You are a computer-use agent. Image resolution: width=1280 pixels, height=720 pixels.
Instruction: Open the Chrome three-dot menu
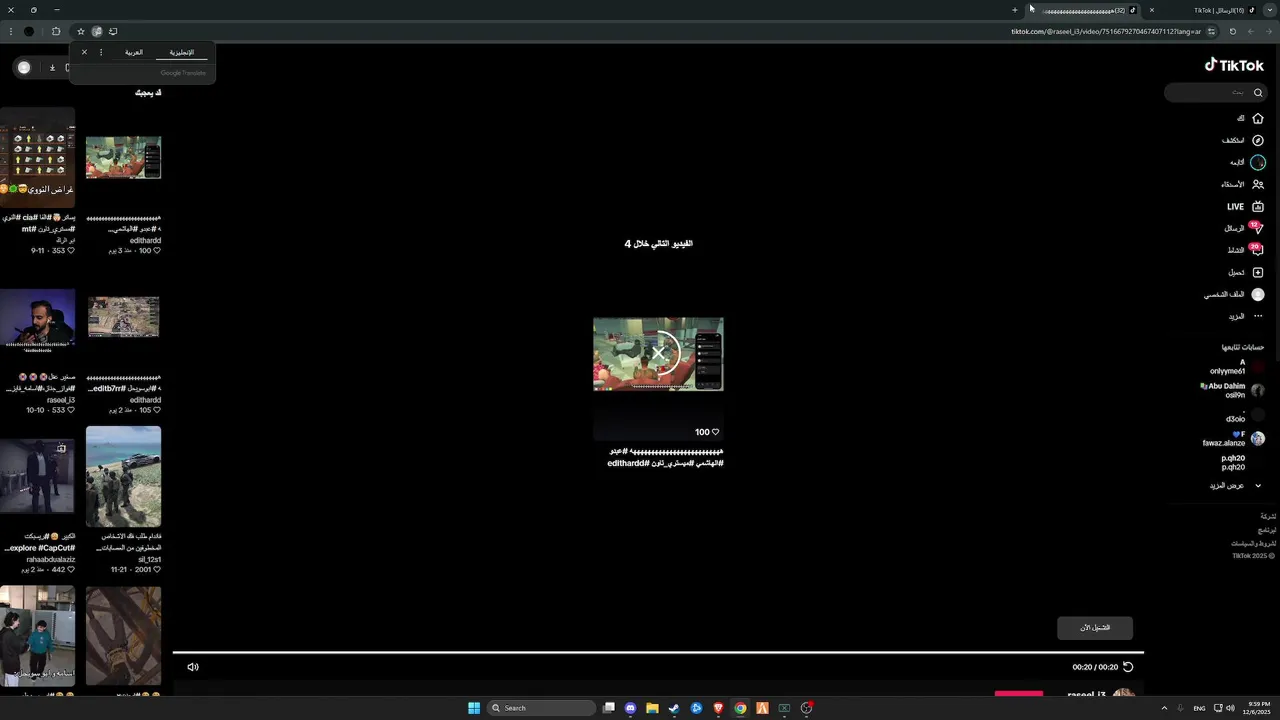tap(10, 31)
